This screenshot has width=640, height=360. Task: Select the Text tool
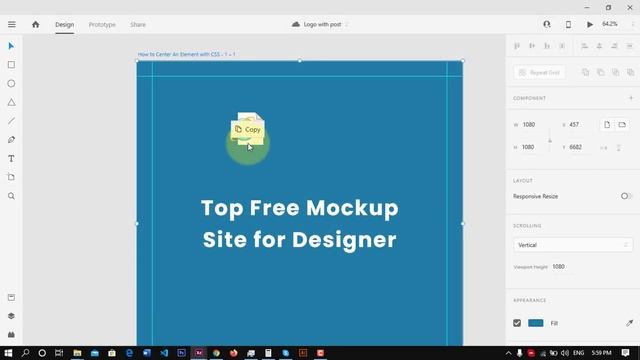coord(11,158)
